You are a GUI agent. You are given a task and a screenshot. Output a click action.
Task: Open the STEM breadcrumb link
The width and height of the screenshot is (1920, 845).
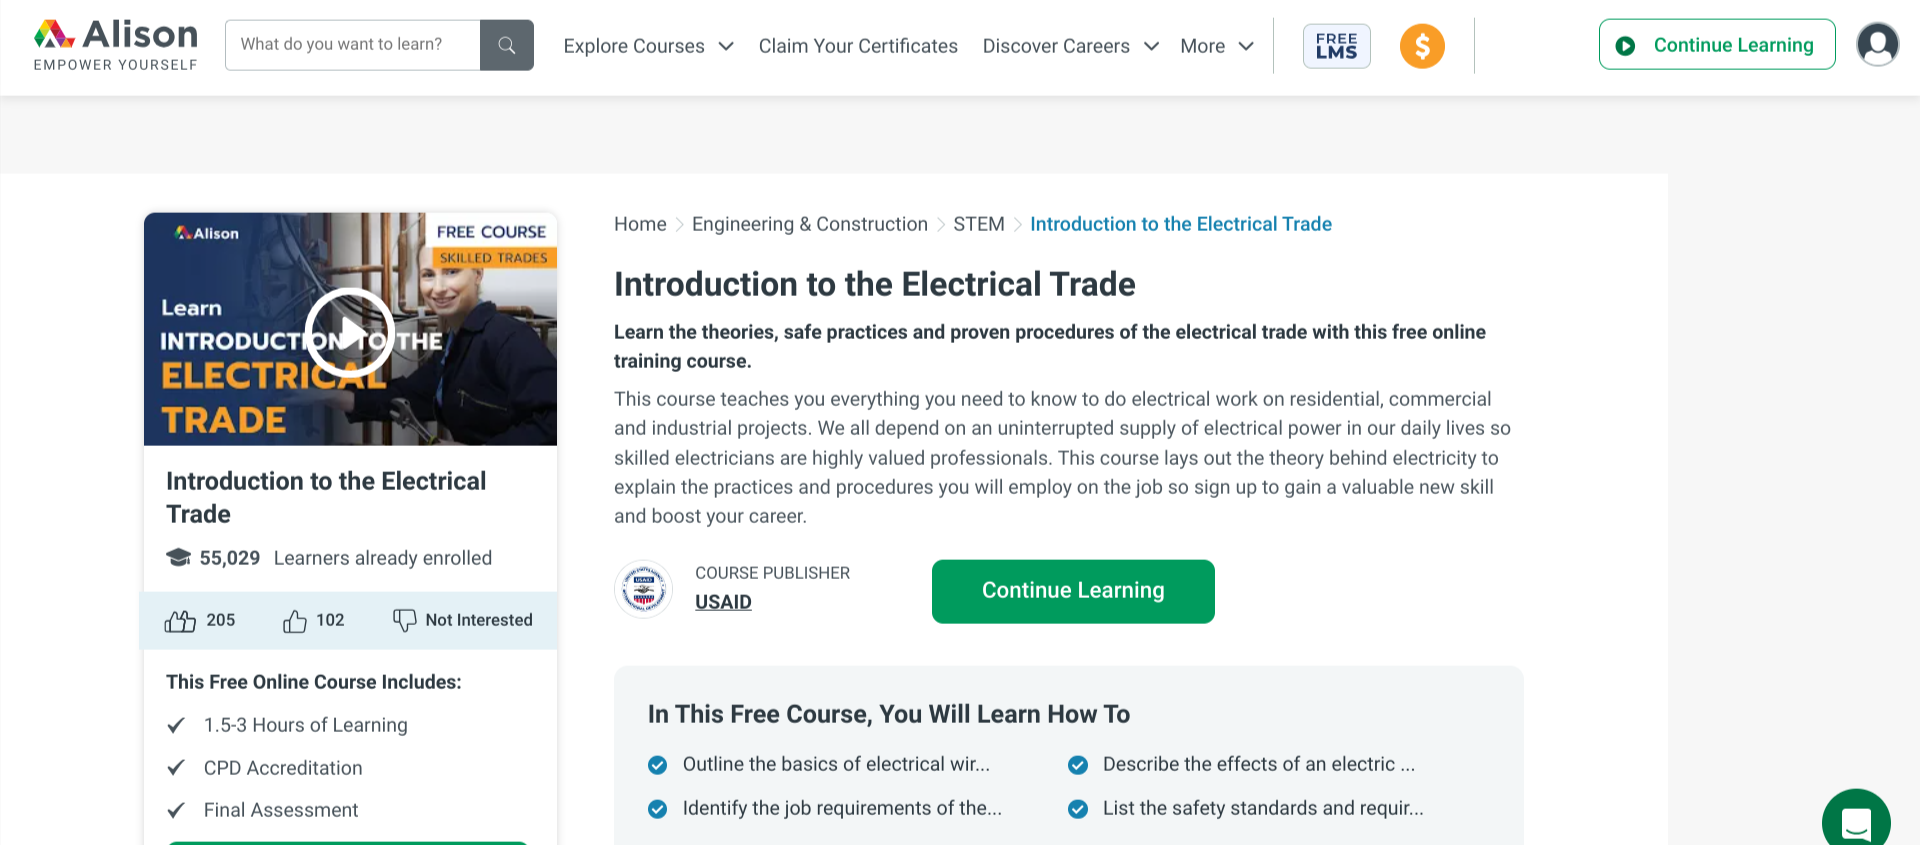(978, 223)
